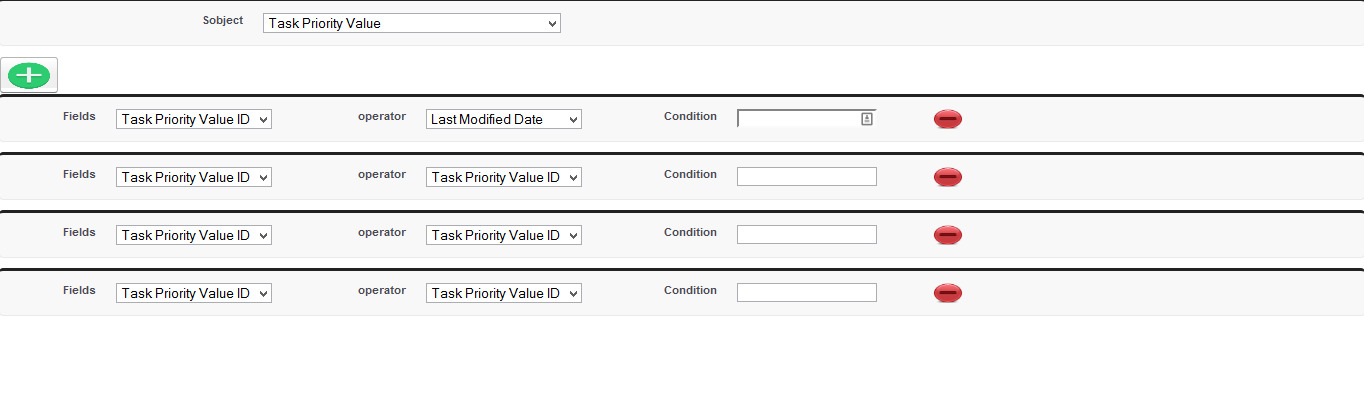Click the red minus in third row
Image resolution: width=1364 pixels, height=400 pixels.
(947, 235)
